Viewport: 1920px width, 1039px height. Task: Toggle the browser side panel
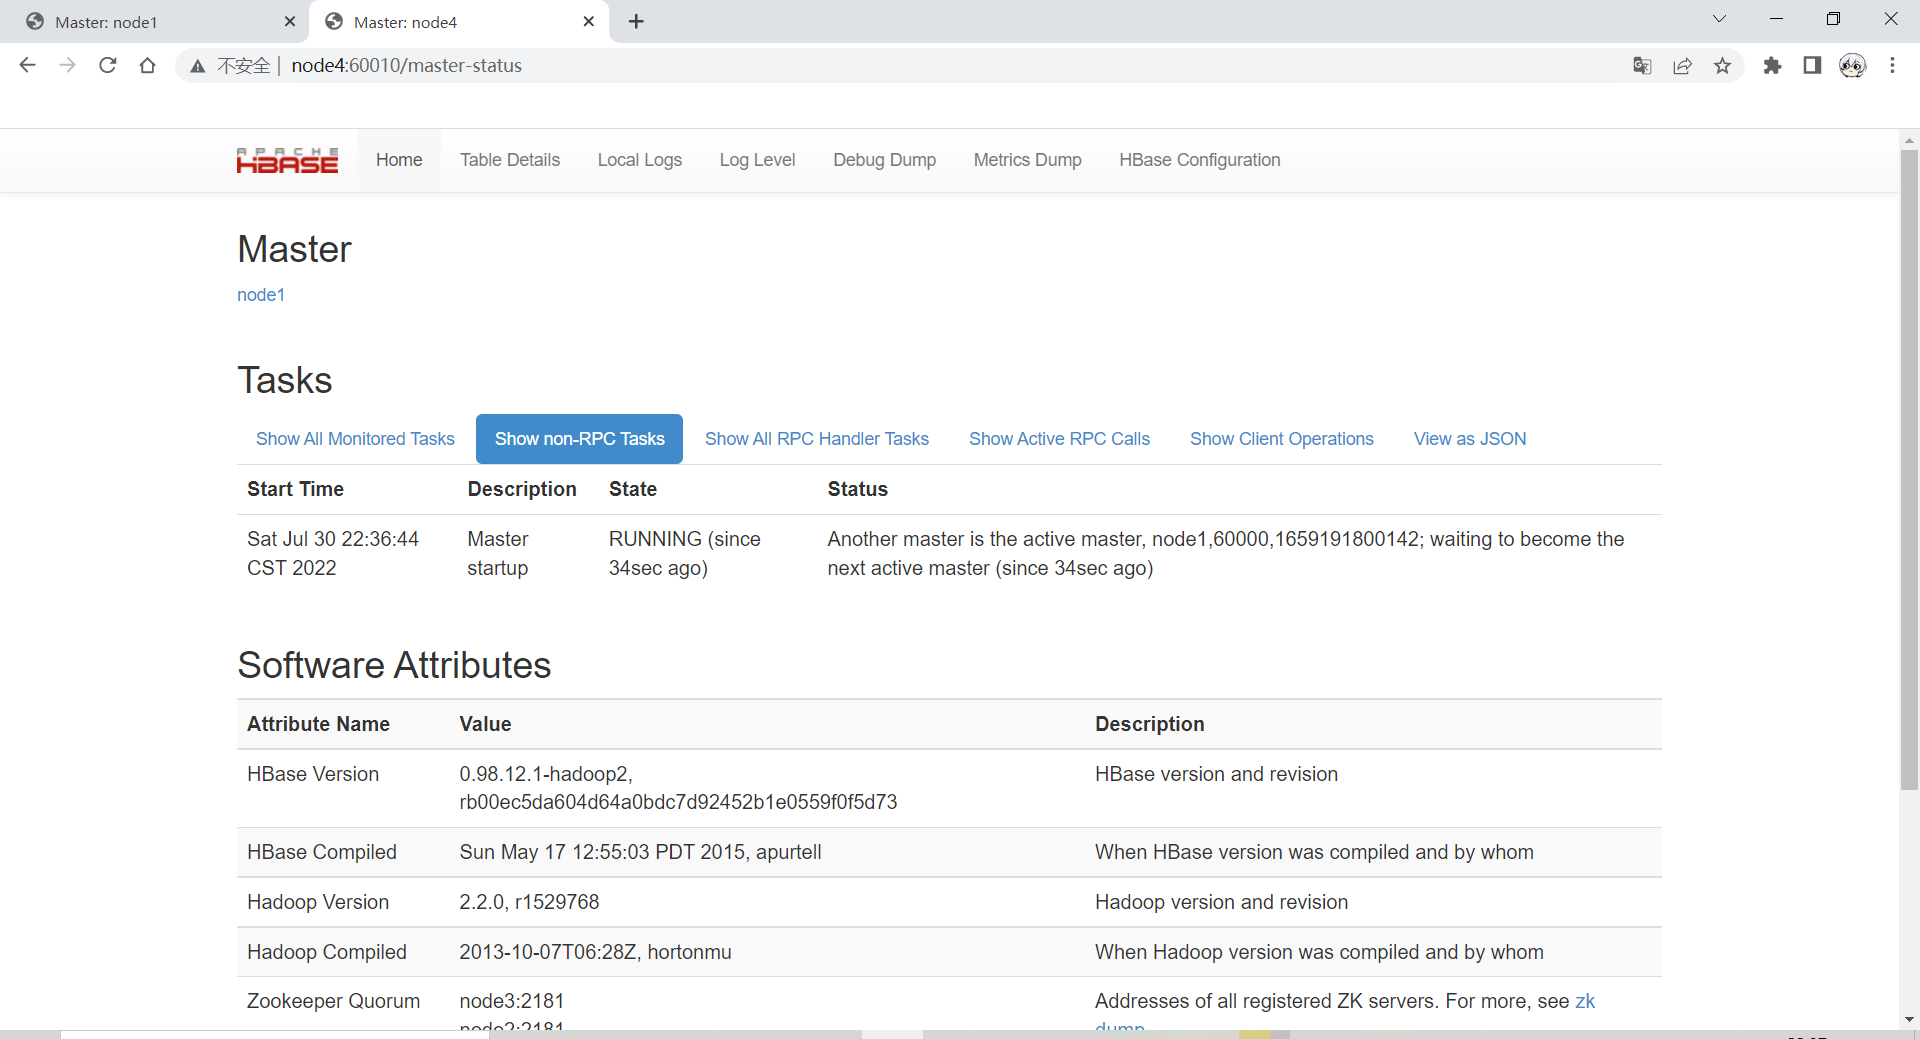(x=1812, y=66)
